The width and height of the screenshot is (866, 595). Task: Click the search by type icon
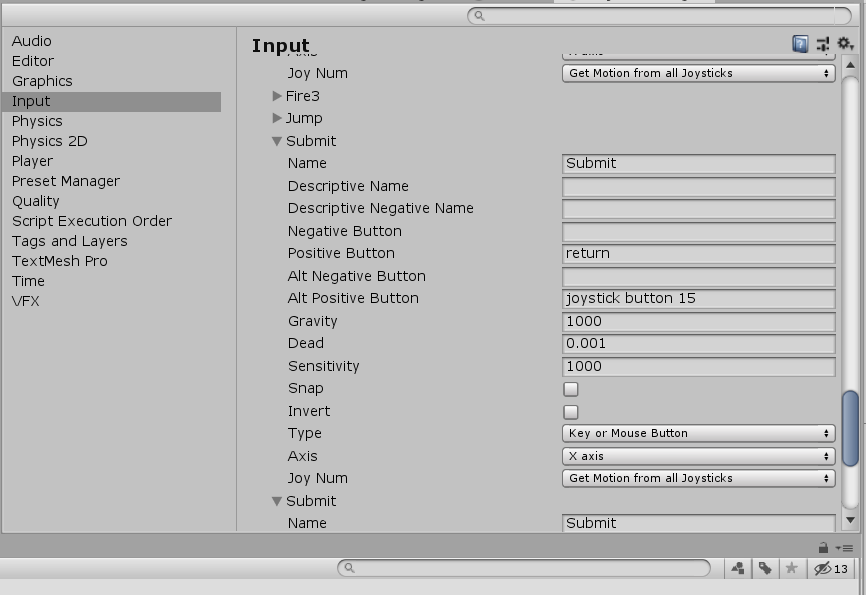tap(738, 568)
